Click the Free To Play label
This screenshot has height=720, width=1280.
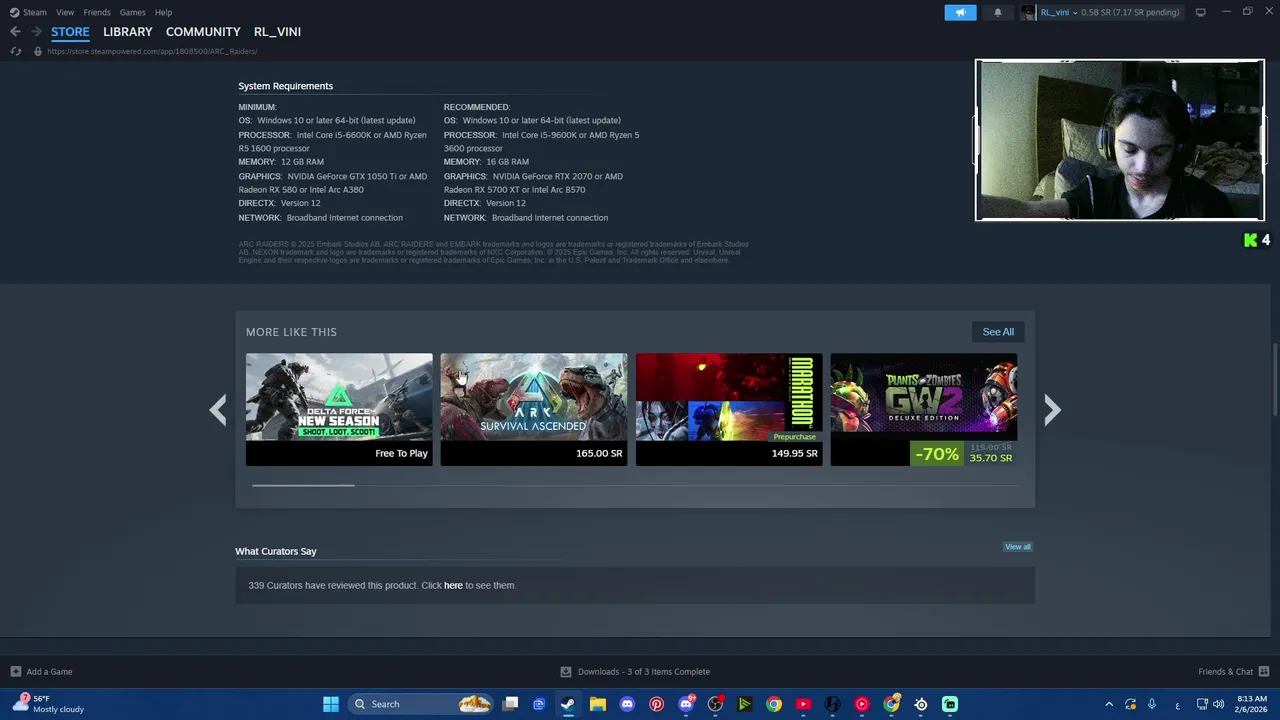pyautogui.click(x=401, y=453)
